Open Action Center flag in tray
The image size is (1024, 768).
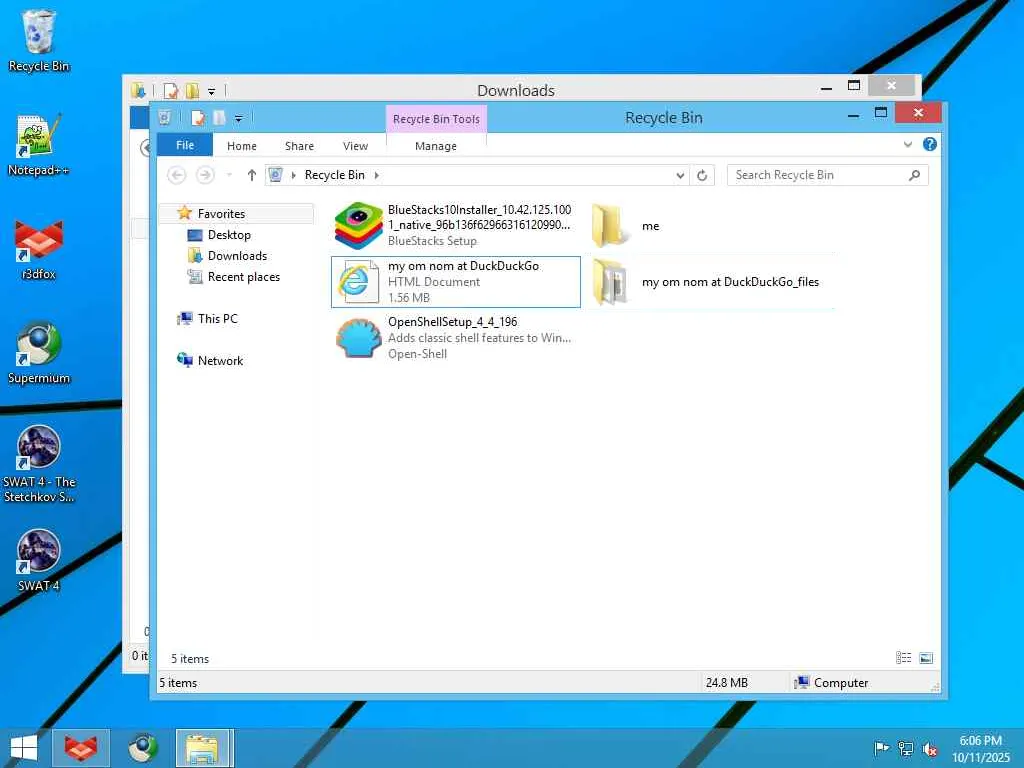point(881,748)
